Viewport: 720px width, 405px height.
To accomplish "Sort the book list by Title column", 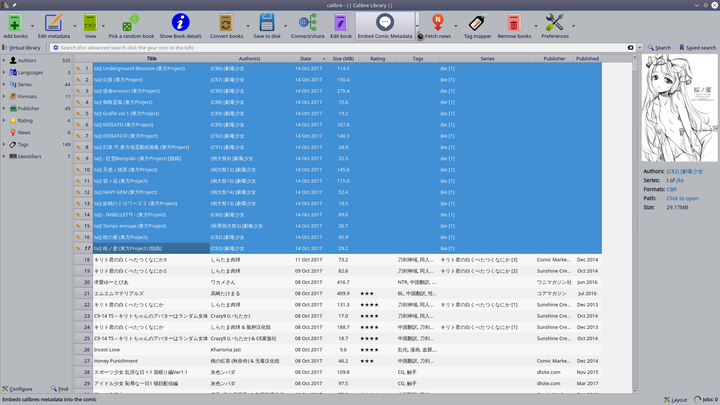I will tap(152, 58).
